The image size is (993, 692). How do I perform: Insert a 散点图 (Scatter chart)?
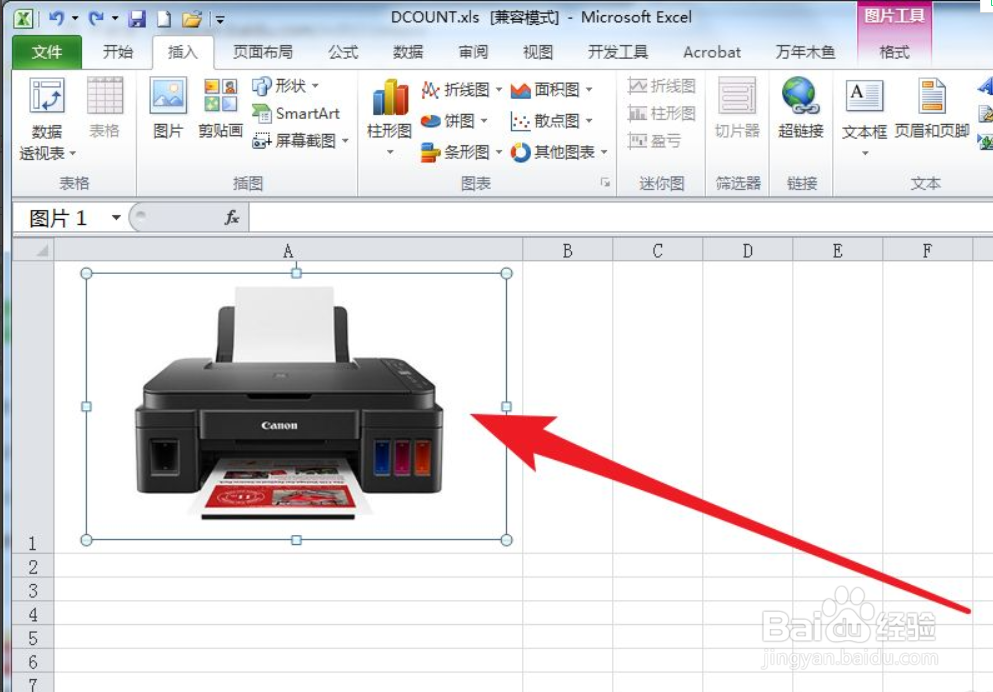[551, 120]
